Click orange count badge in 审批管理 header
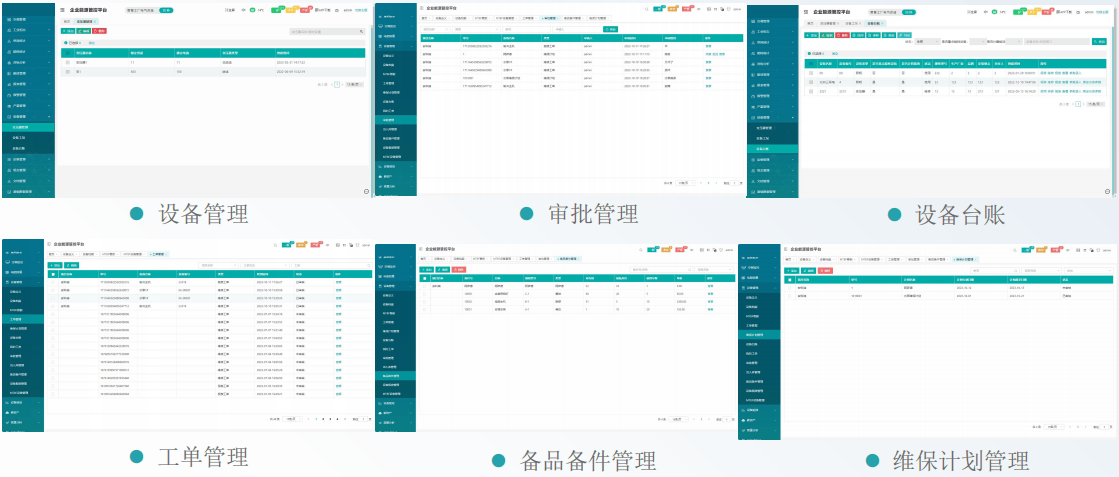1119x477 pixels. pos(672,9)
